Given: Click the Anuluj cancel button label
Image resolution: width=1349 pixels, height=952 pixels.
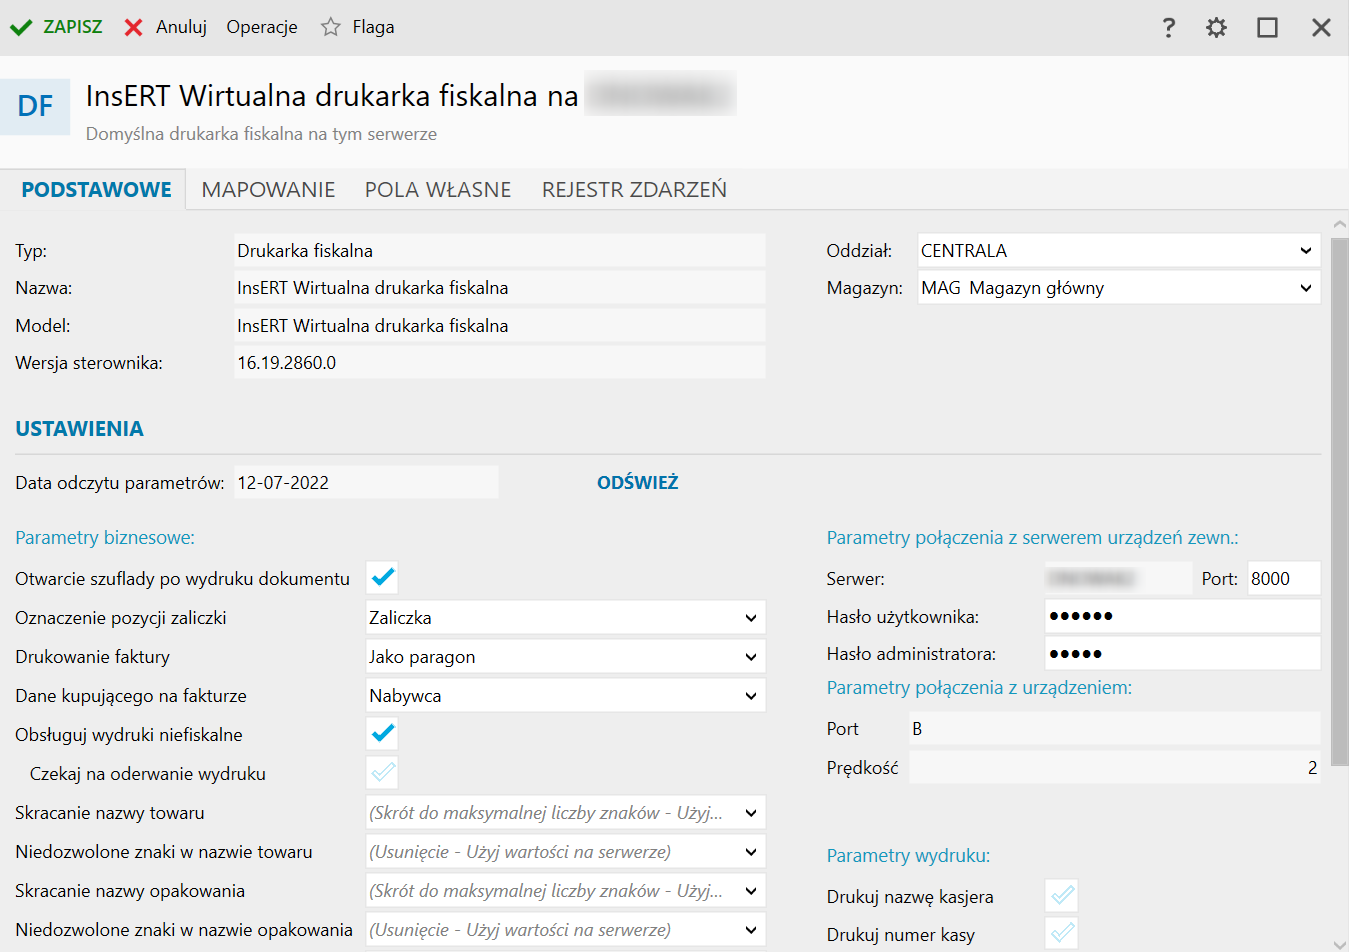Looking at the screenshot, I should click(x=181, y=27).
